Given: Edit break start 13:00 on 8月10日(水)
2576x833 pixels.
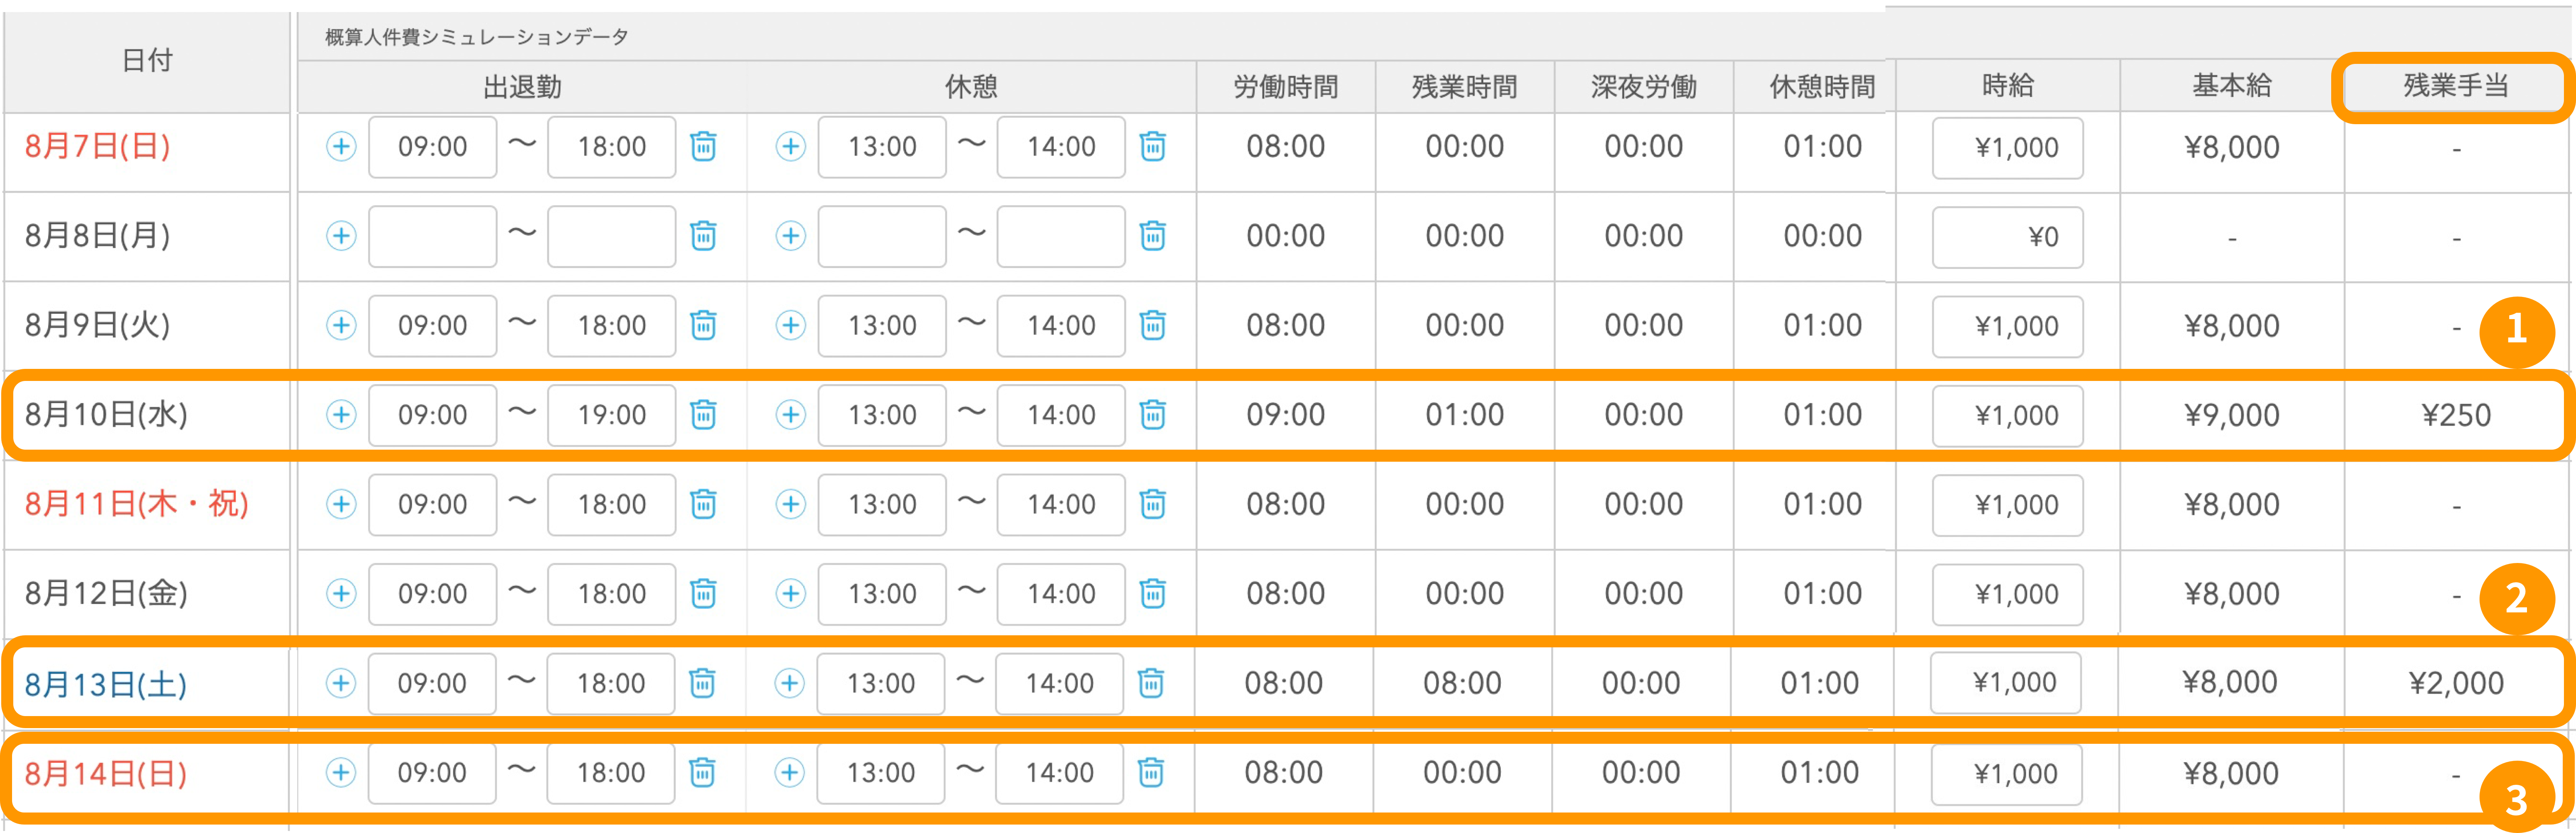Looking at the screenshot, I should pyautogui.click(x=882, y=415).
